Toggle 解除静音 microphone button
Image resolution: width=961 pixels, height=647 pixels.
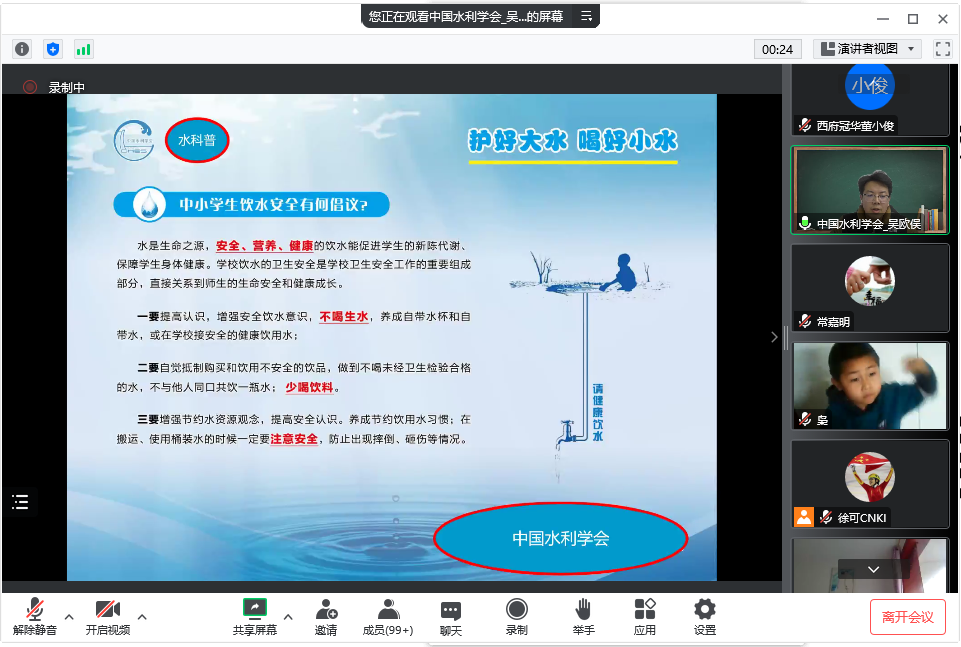35,616
